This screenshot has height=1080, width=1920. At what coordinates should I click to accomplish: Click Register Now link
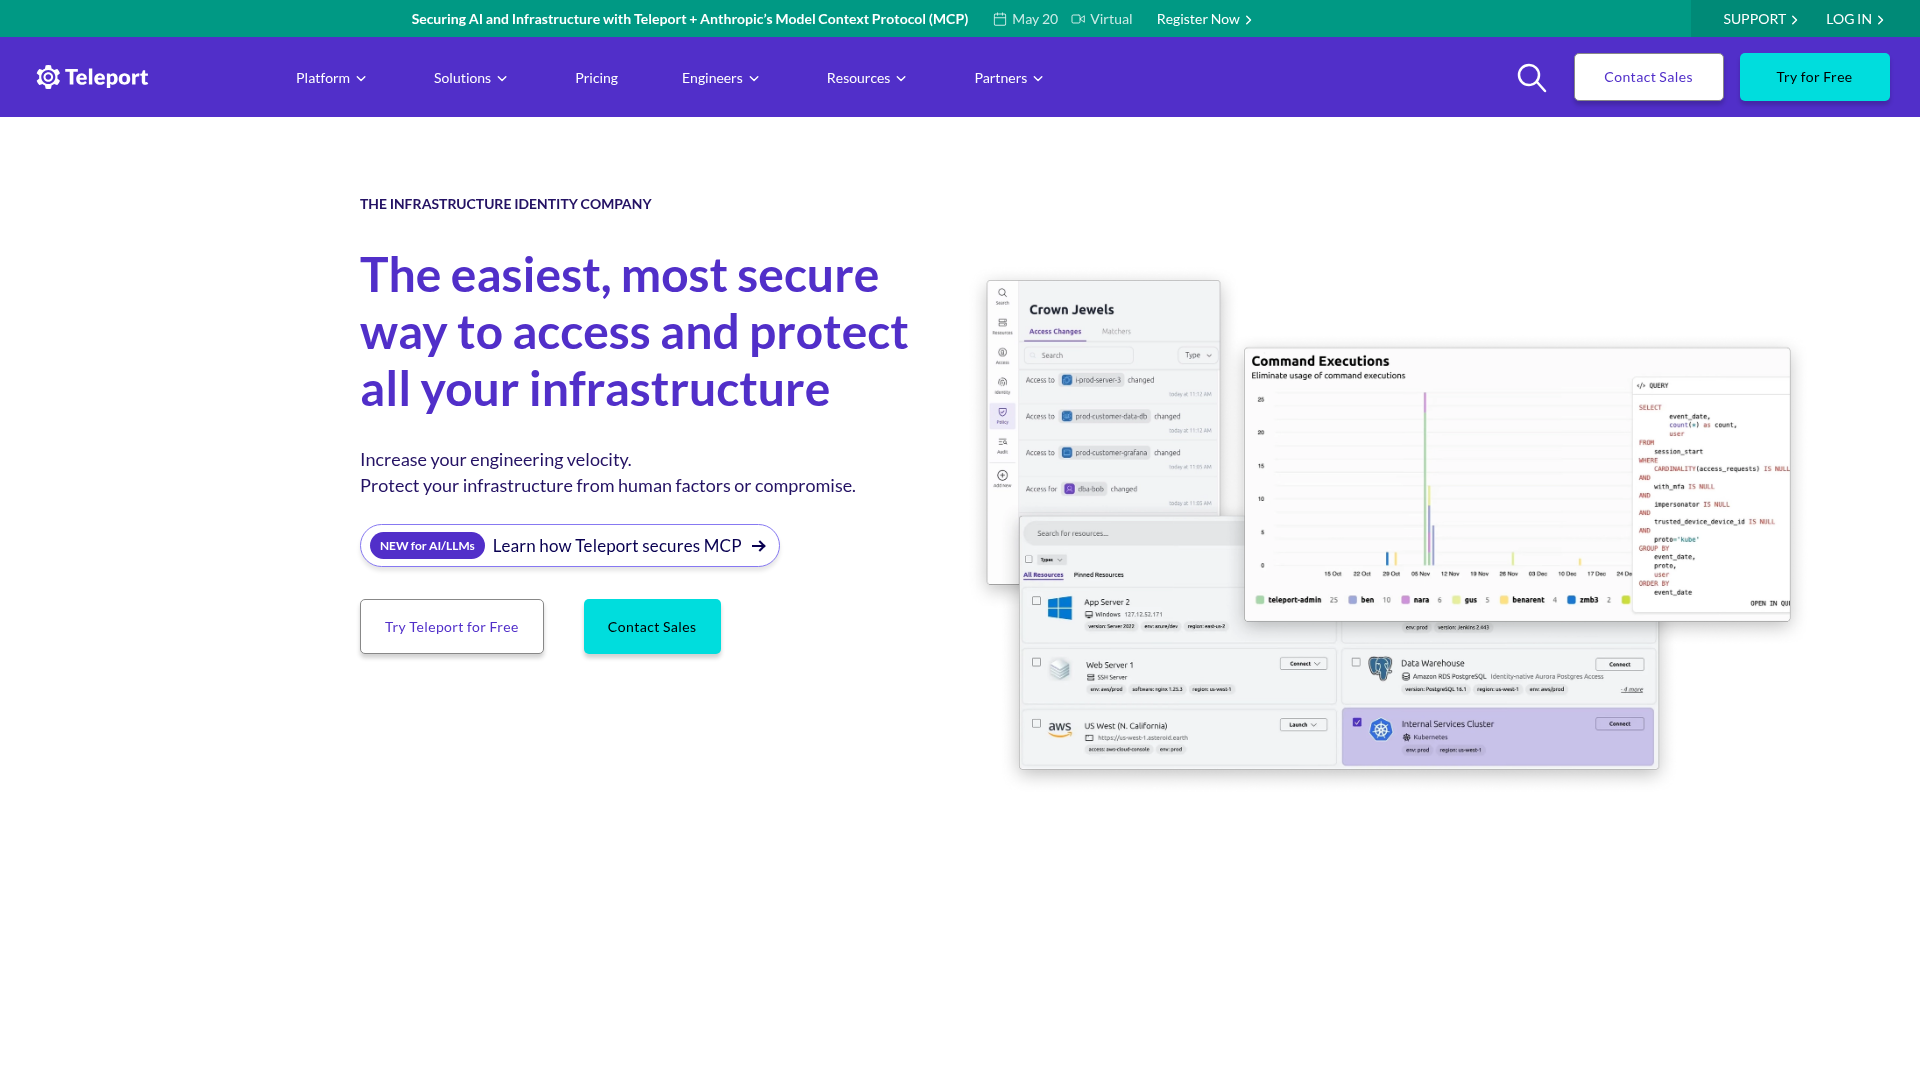click(1204, 19)
